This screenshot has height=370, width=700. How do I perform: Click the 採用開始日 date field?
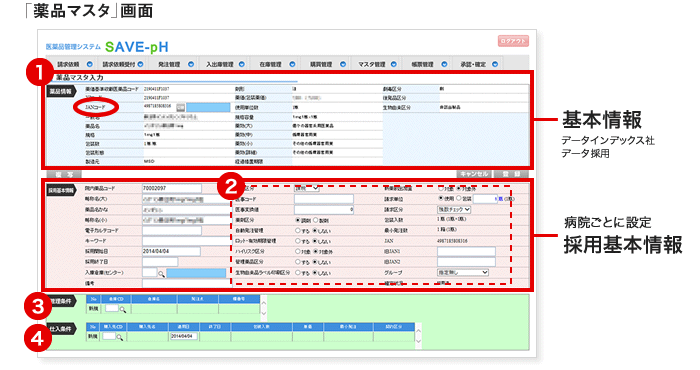(x=171, y=252)
